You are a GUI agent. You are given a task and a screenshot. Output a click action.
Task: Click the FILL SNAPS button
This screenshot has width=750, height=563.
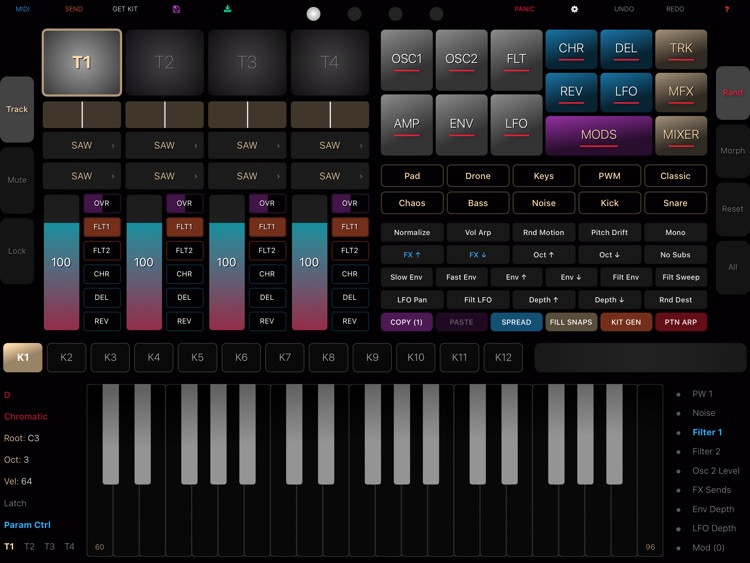coord(571,322)
